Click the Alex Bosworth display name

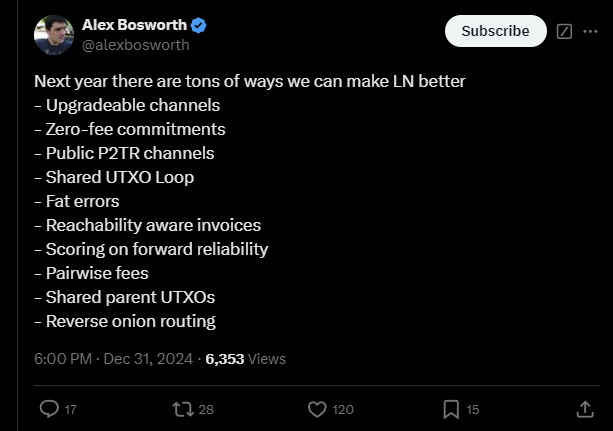[134, 24]
